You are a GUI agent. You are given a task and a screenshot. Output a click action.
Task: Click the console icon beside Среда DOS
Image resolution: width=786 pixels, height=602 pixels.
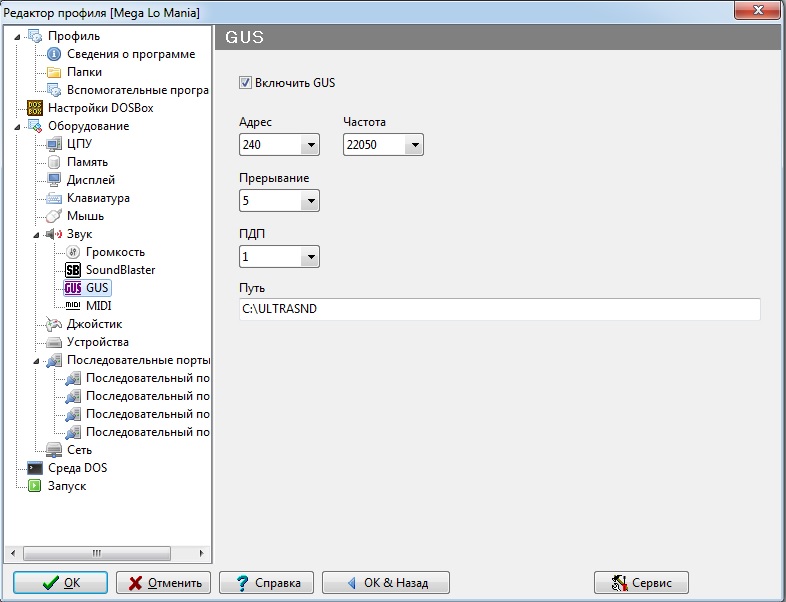(35, 468)
